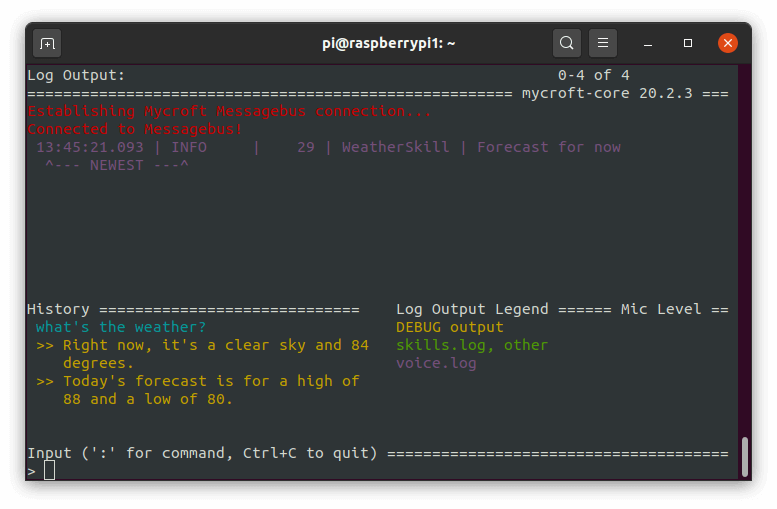Click the 'Log Output Legend' header
This screenshot has height=509, width=777.
coord(472,309)
